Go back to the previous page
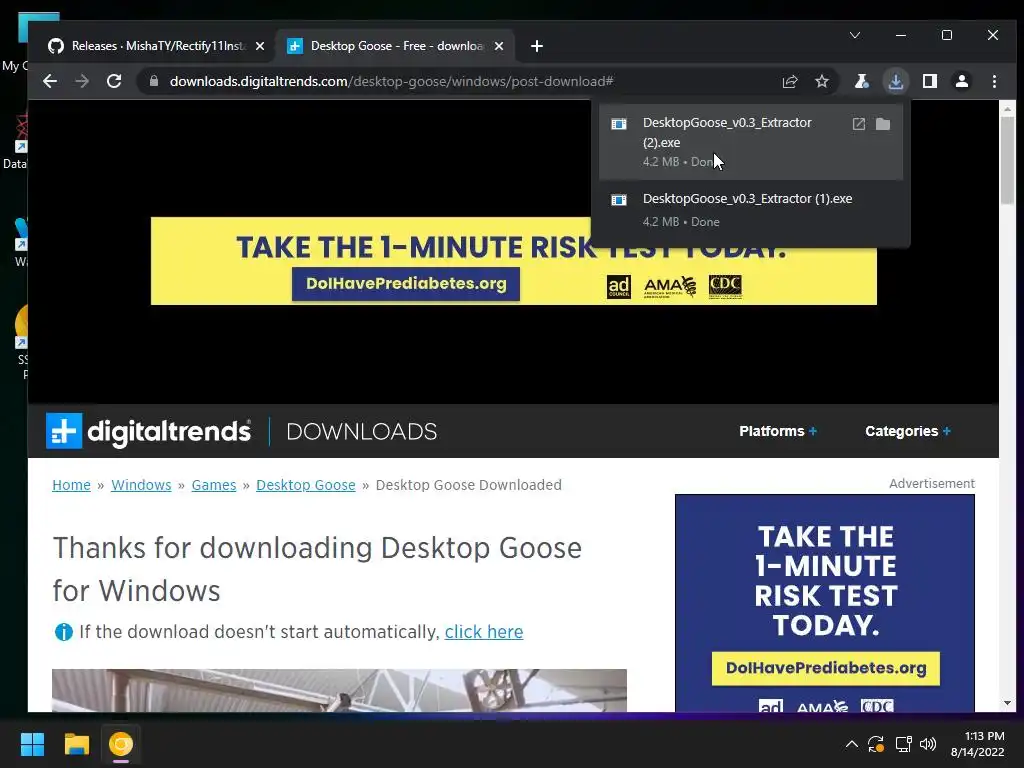This screenshot has height=768, width=1024. click(50, 81)
